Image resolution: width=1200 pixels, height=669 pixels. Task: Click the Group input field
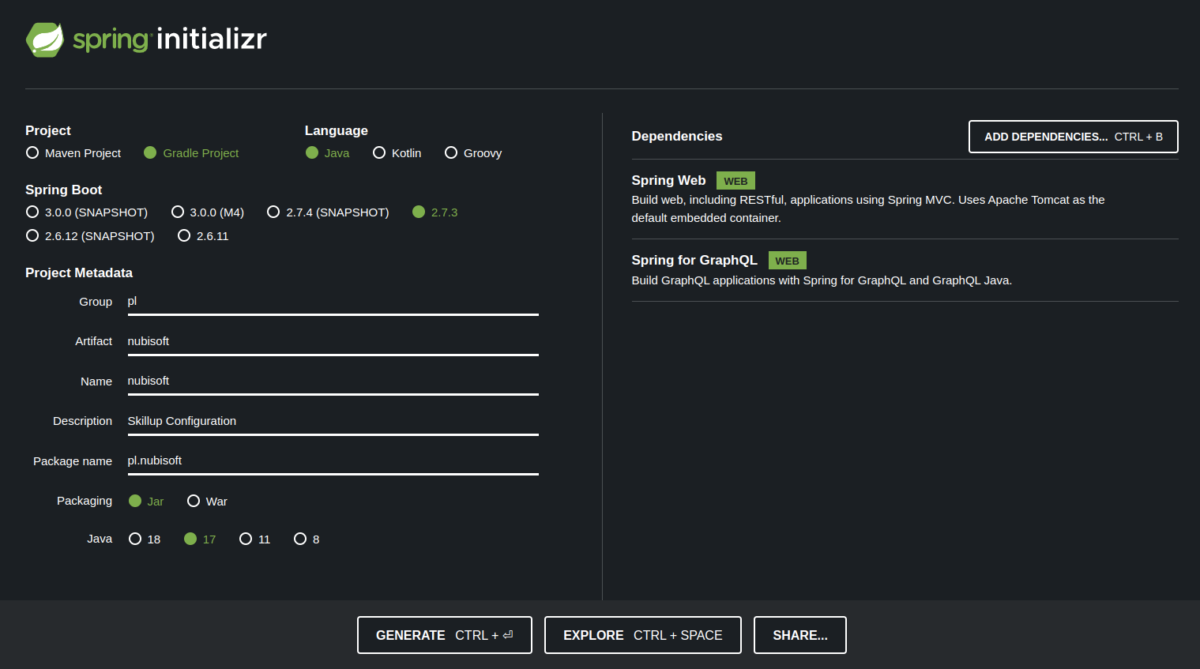[332, 301]
